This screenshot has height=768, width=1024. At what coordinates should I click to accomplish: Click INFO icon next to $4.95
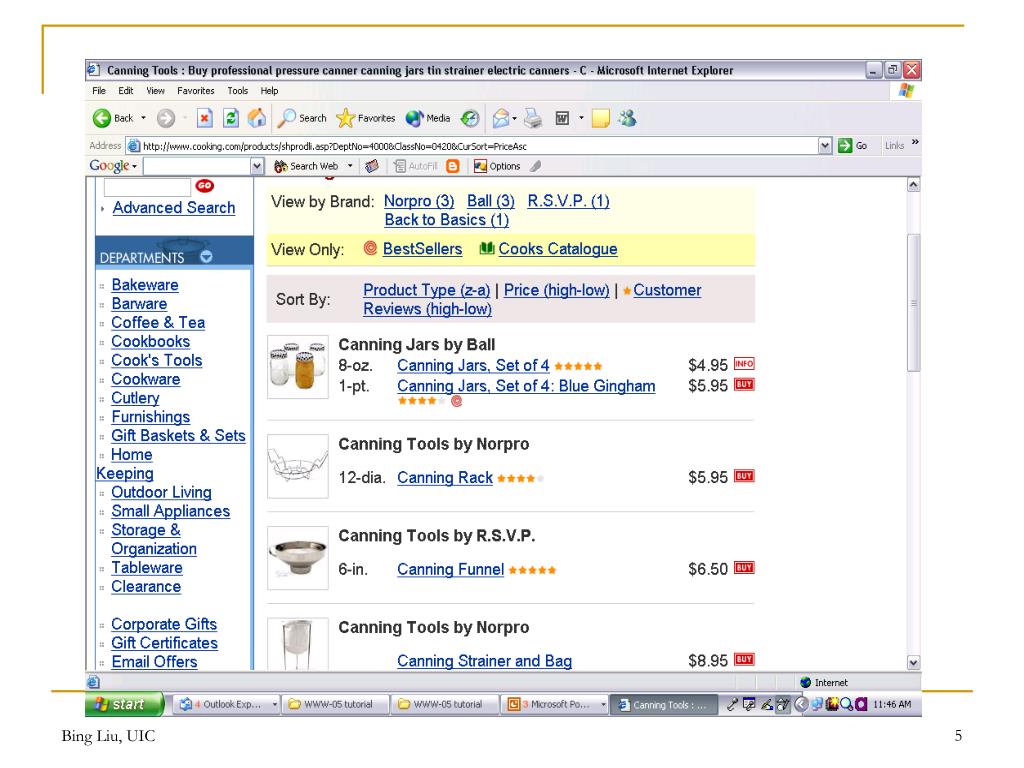click(x=744, y=364)
